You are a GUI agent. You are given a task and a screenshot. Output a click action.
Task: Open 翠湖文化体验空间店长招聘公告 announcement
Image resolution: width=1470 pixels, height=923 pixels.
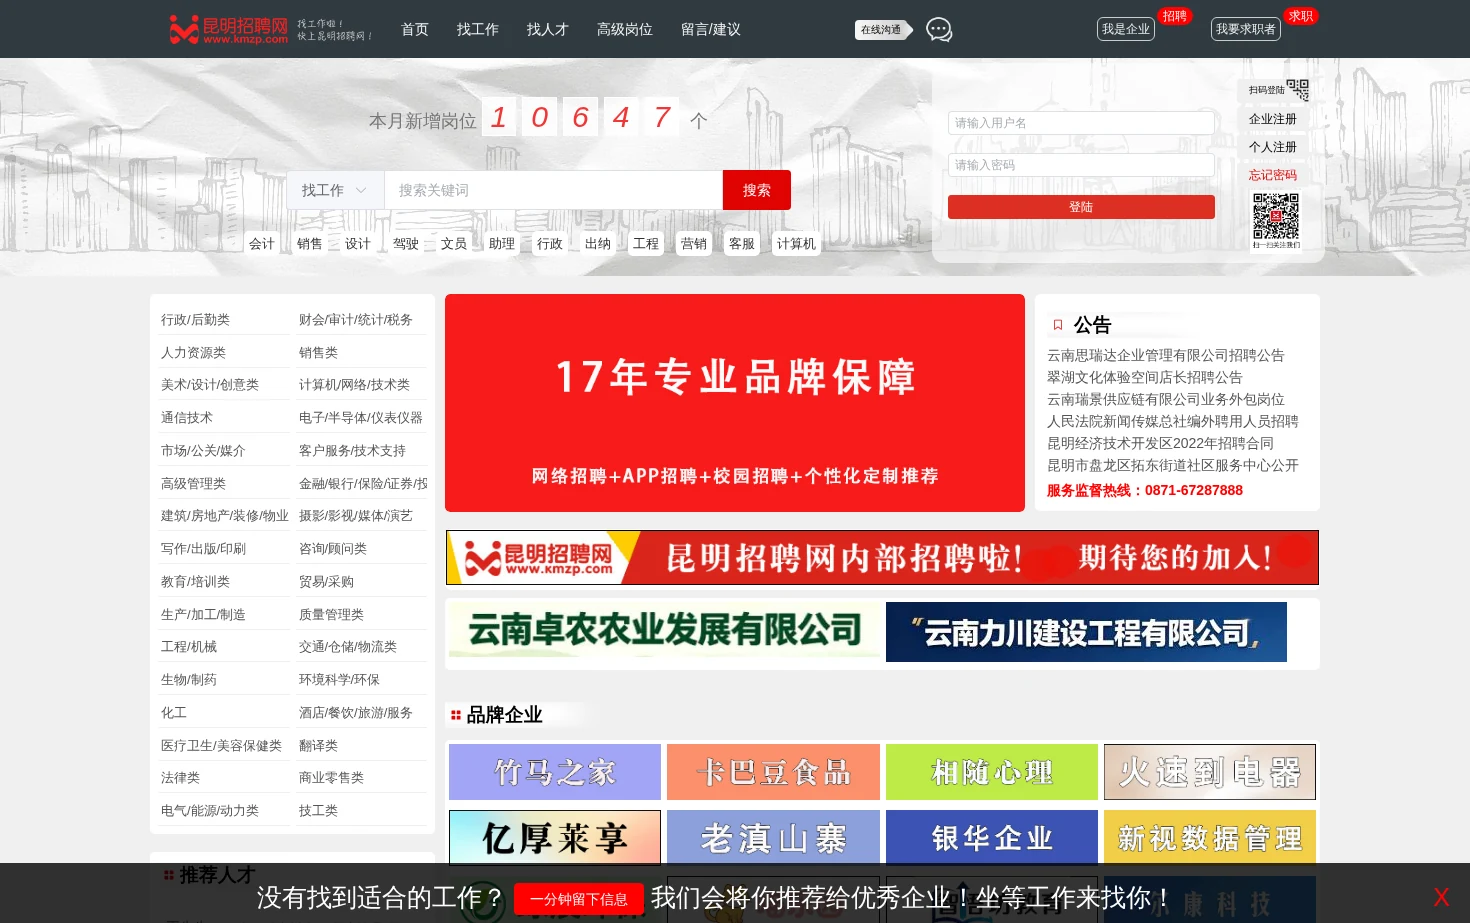[x=1145, y=377]
